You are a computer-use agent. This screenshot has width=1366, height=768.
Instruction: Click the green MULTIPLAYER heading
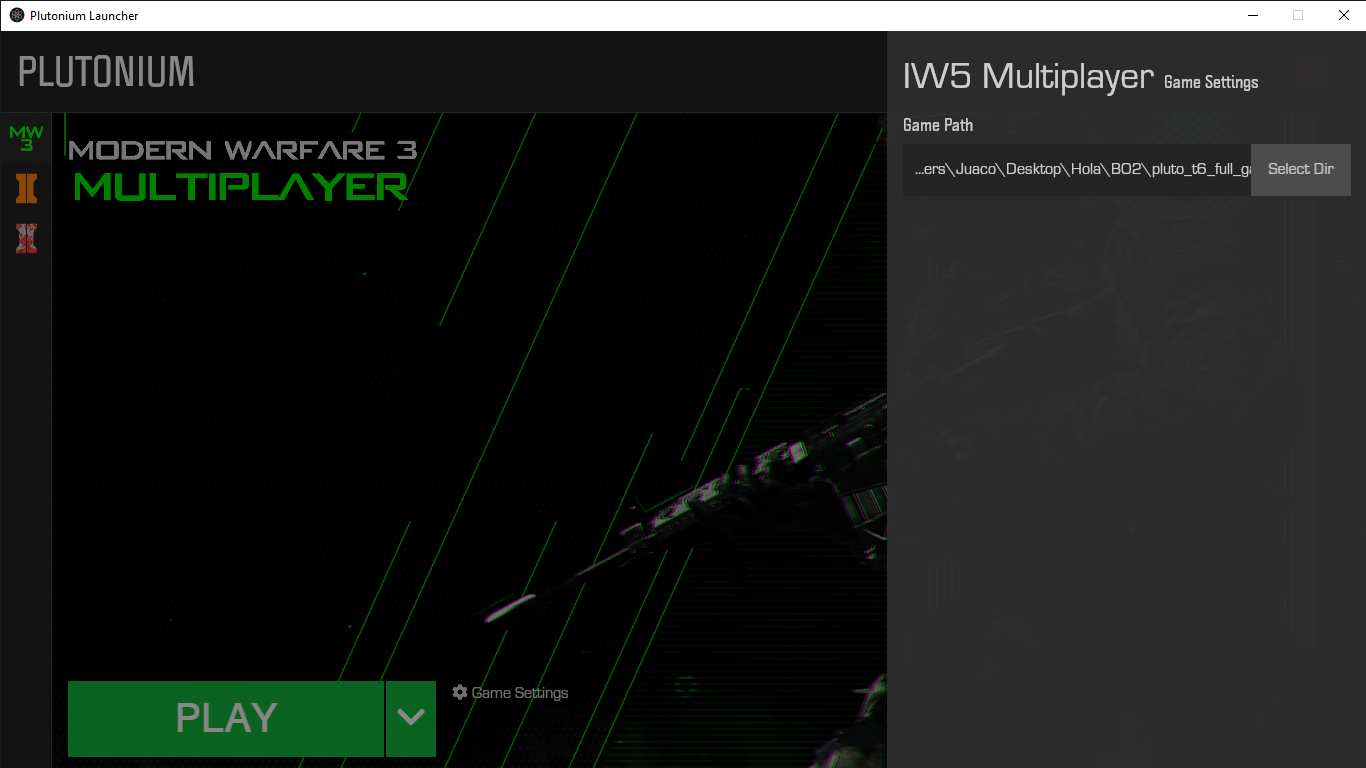tap(241, 186)
